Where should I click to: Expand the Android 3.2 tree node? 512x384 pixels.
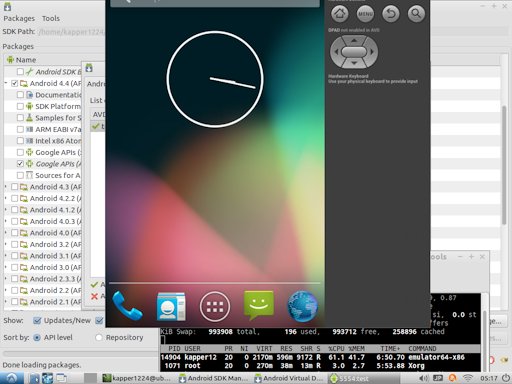(6, 244)
